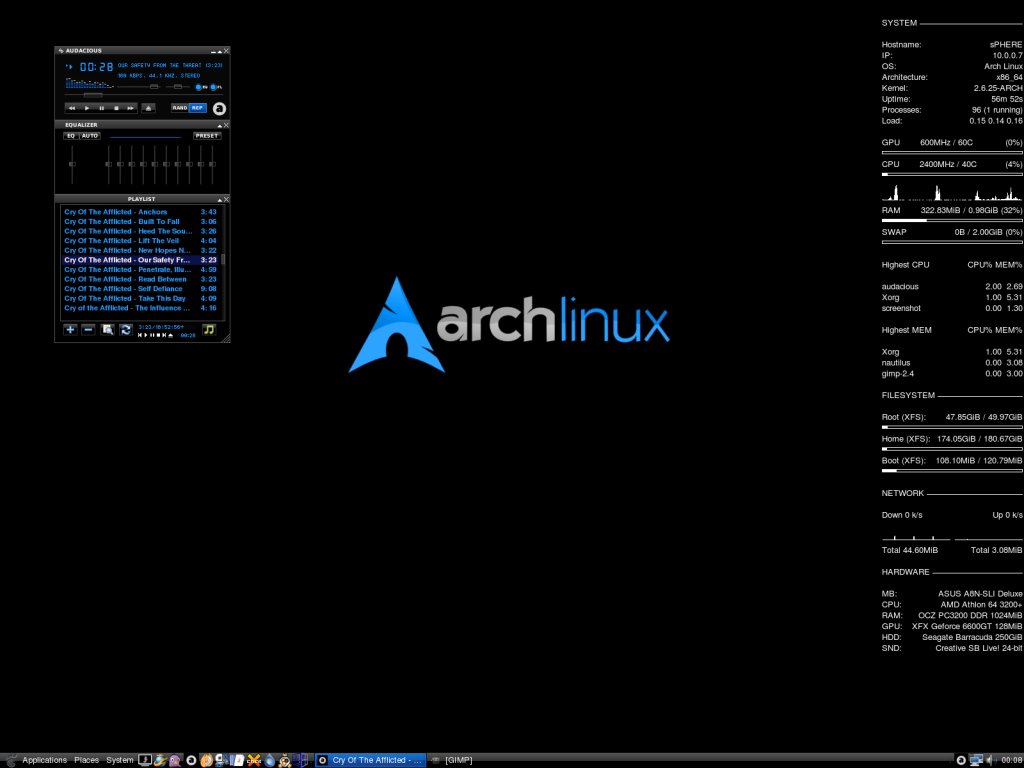Adjust the balance slider next to volume
Screen dimensions: 1024x768
click(177, 86)
